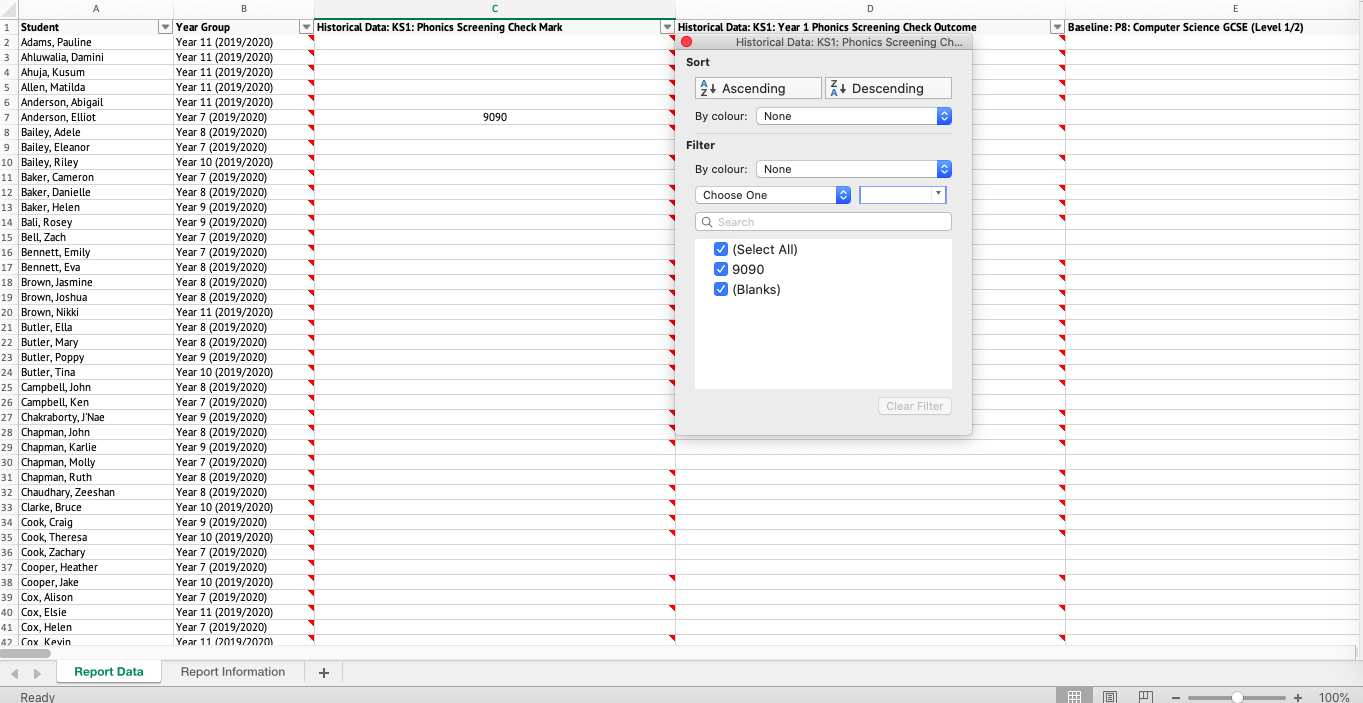1363x703 pixels.
Task: Uncheck the 9090 filter value
Action: pos(721,269)
